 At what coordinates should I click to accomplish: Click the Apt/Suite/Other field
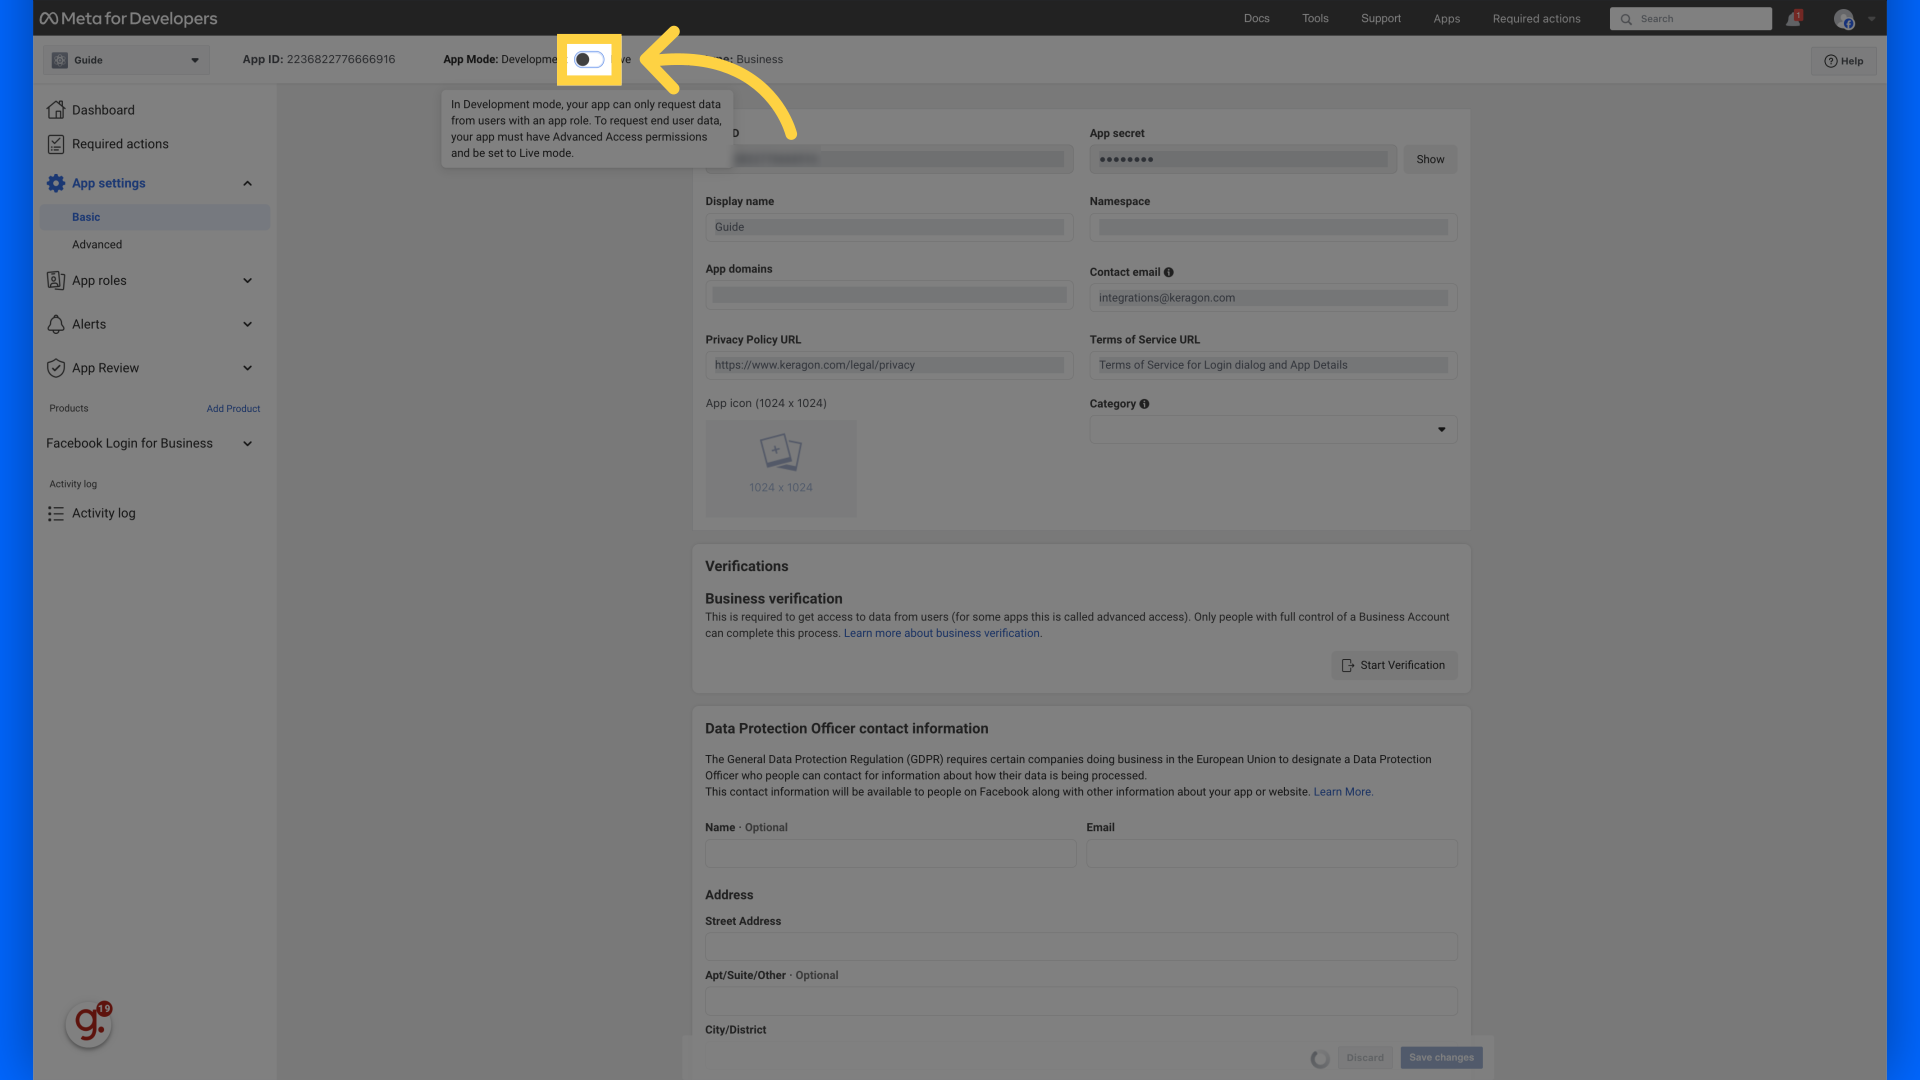[x=1081, y=1001]
